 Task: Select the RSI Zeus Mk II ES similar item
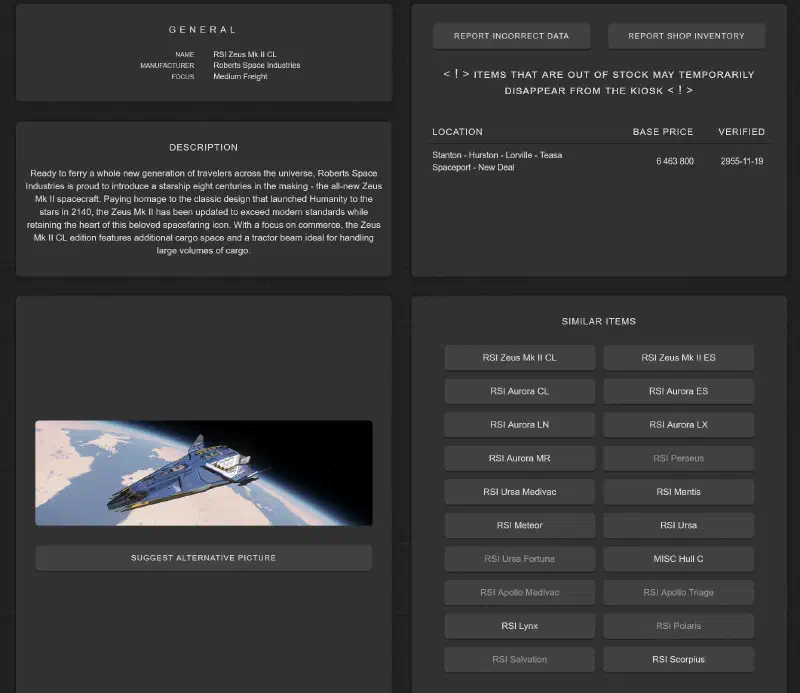click(678, 357)
